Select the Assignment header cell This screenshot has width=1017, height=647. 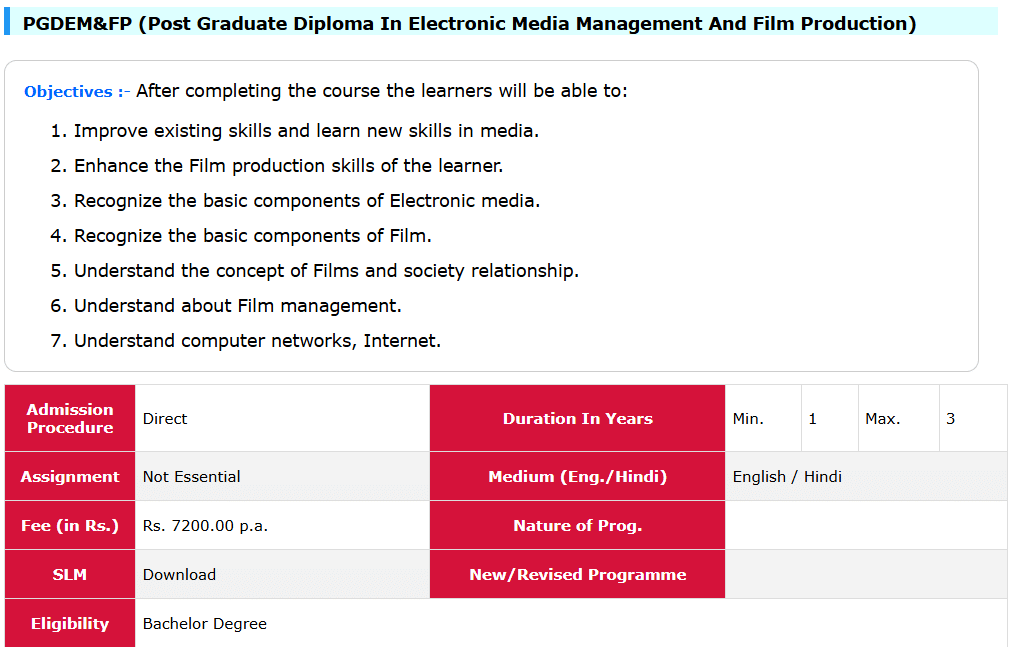pyautogui.click(x=70, y=476)
